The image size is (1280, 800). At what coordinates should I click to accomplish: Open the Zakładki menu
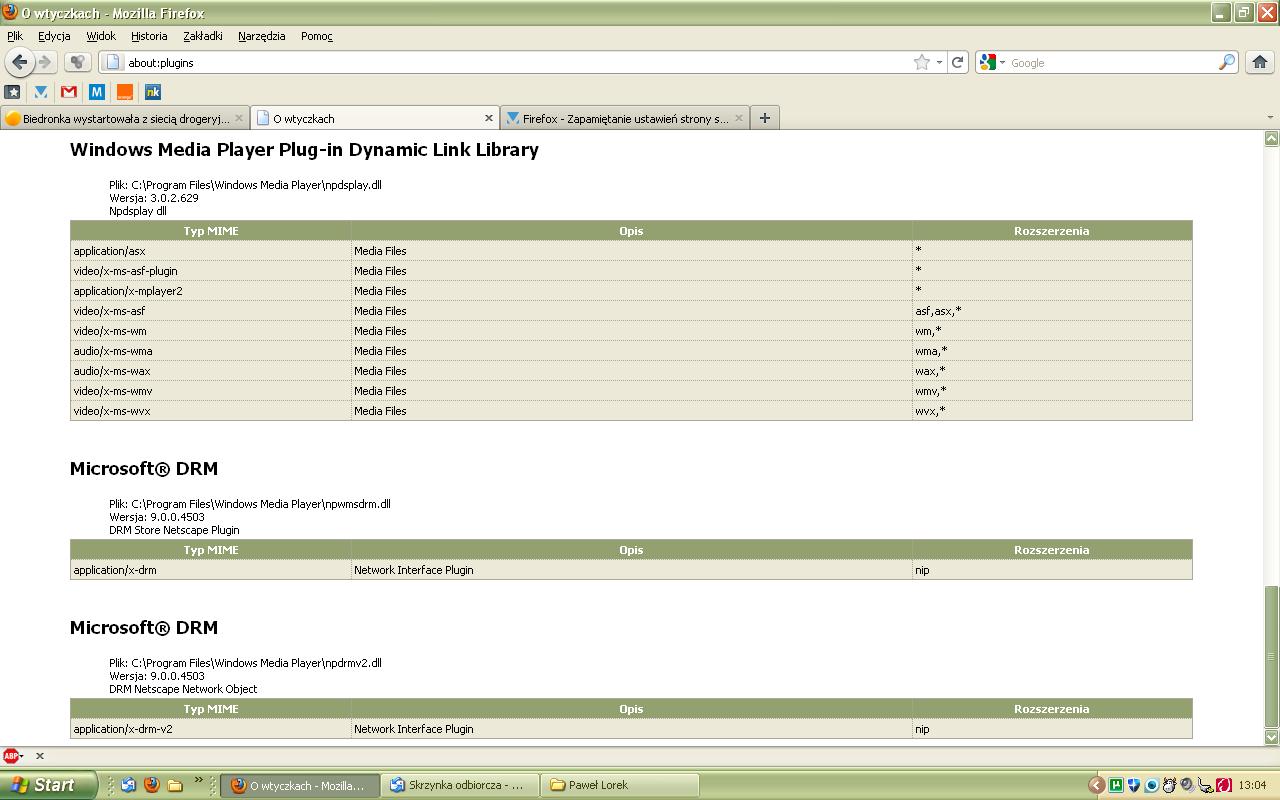point(203,36)
